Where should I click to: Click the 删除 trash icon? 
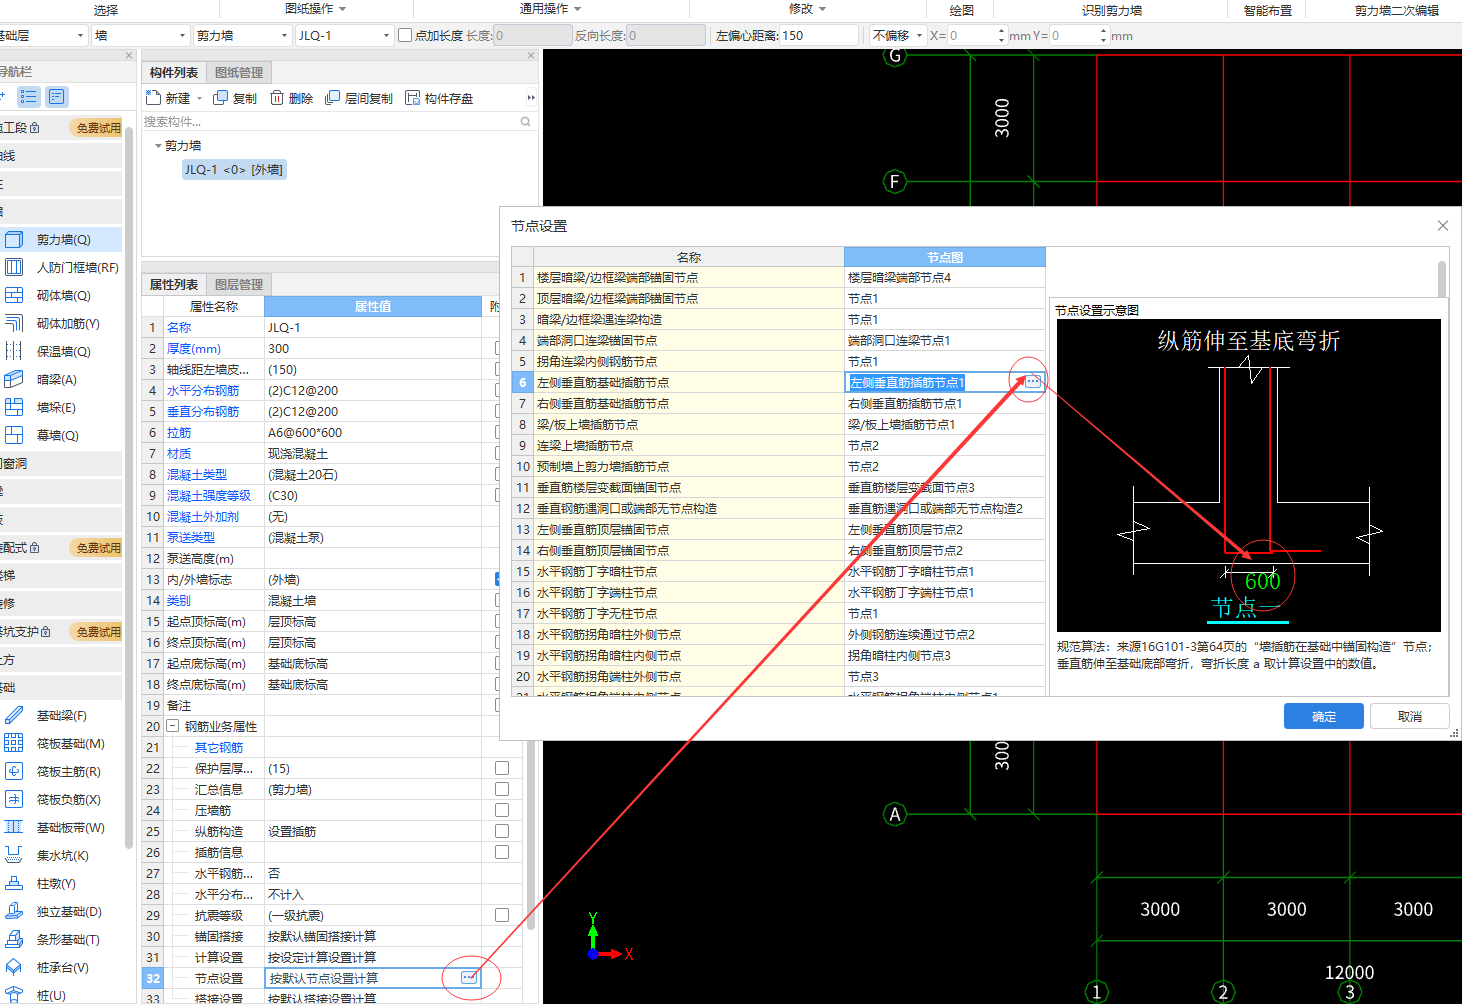point(277,98)
